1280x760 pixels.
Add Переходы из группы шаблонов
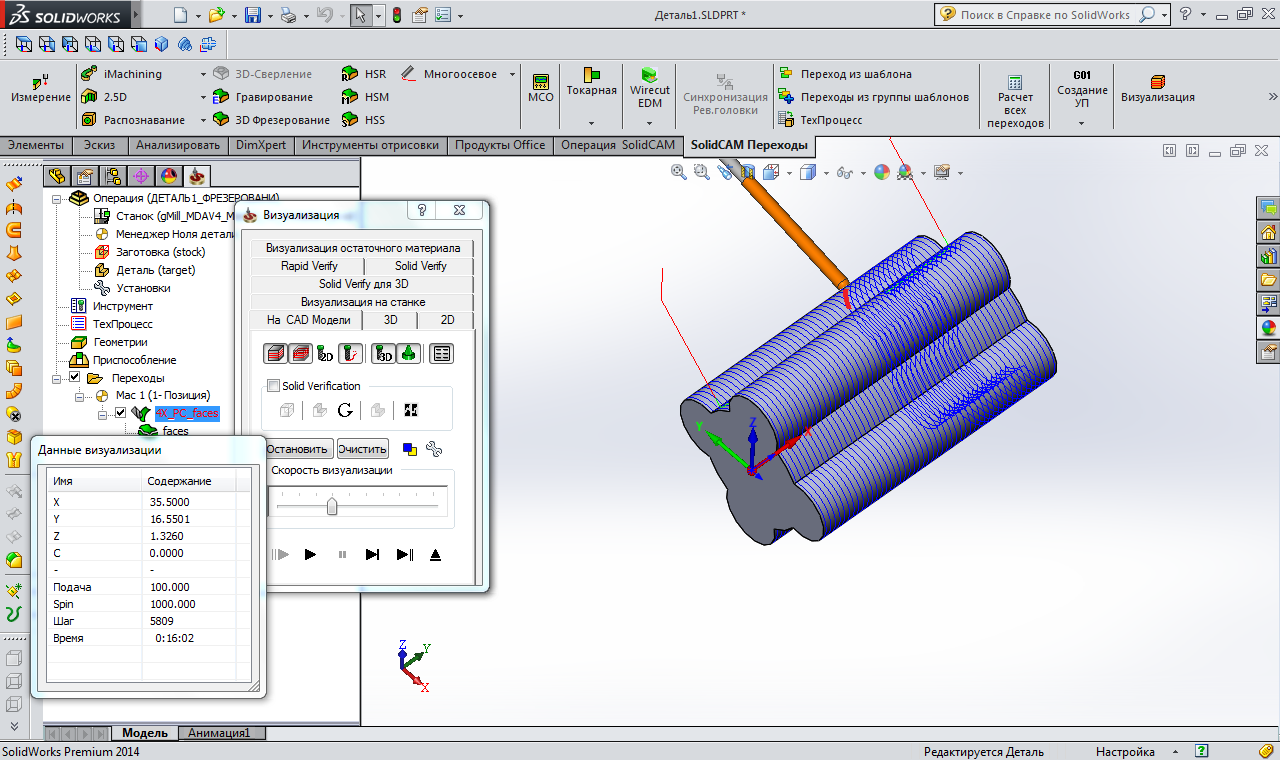873,97
